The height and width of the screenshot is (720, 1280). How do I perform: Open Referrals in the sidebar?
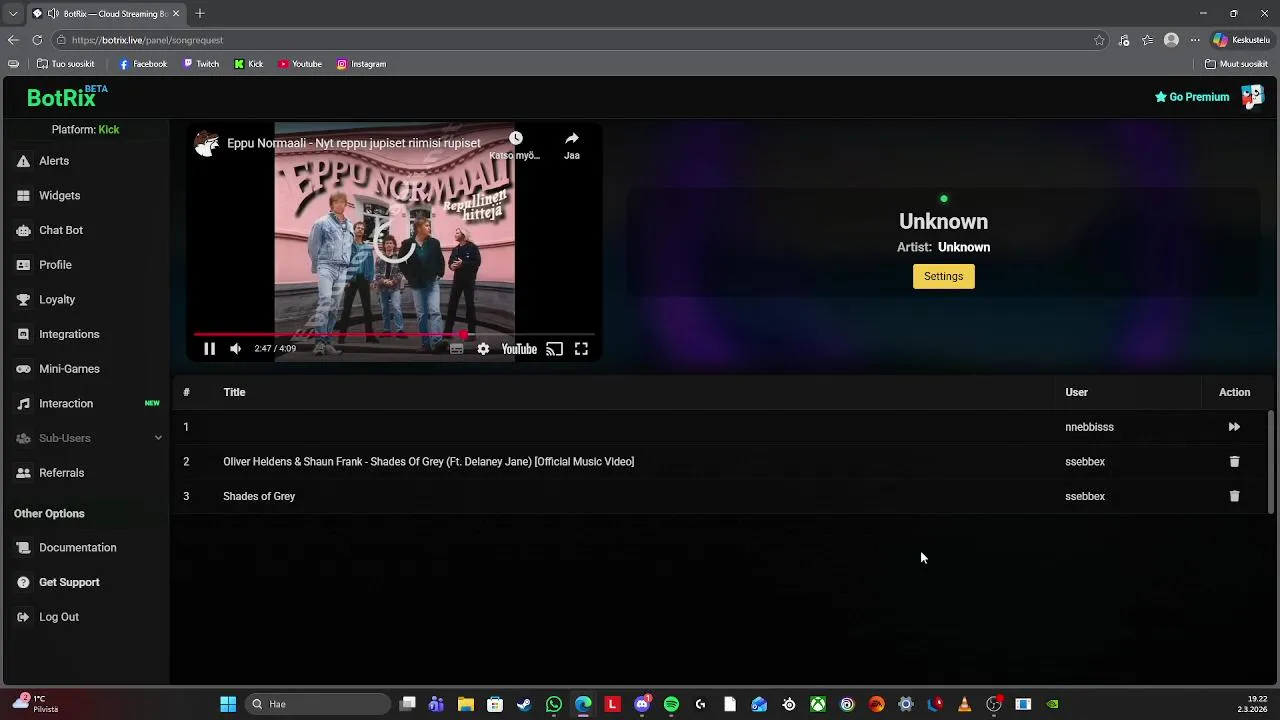61,473
